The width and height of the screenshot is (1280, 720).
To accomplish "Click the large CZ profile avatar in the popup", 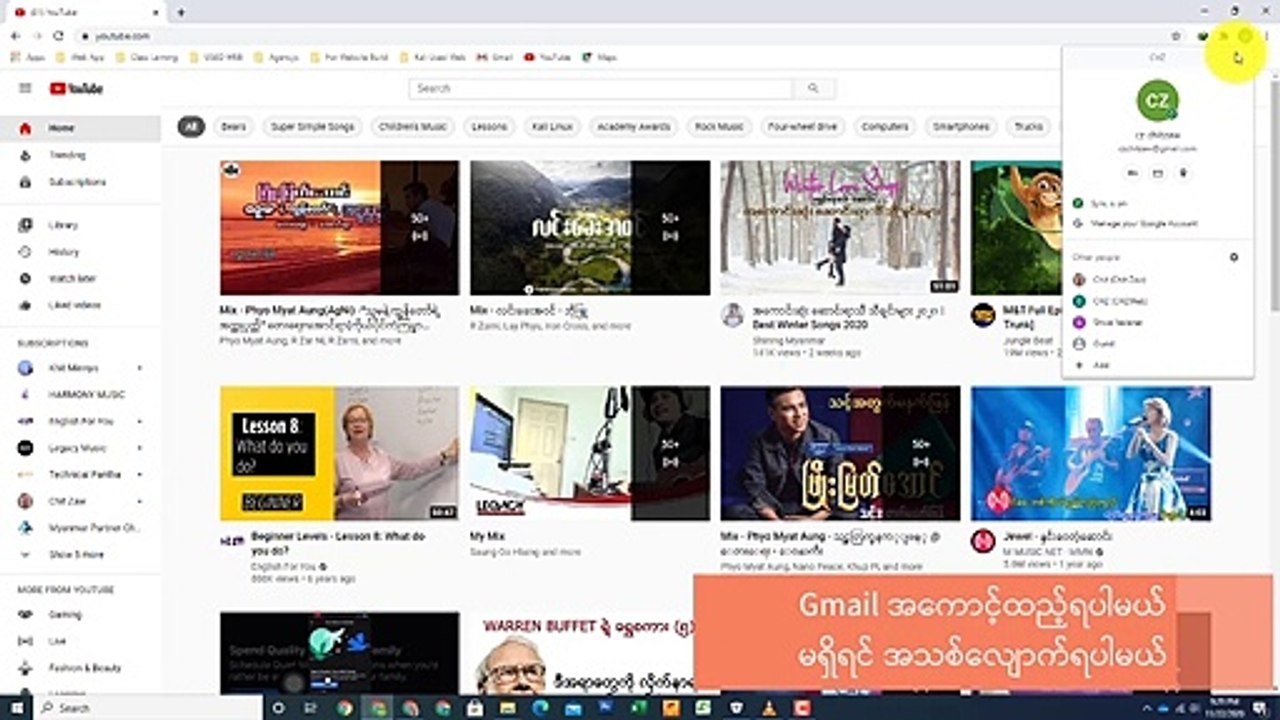I will 1158,100.
